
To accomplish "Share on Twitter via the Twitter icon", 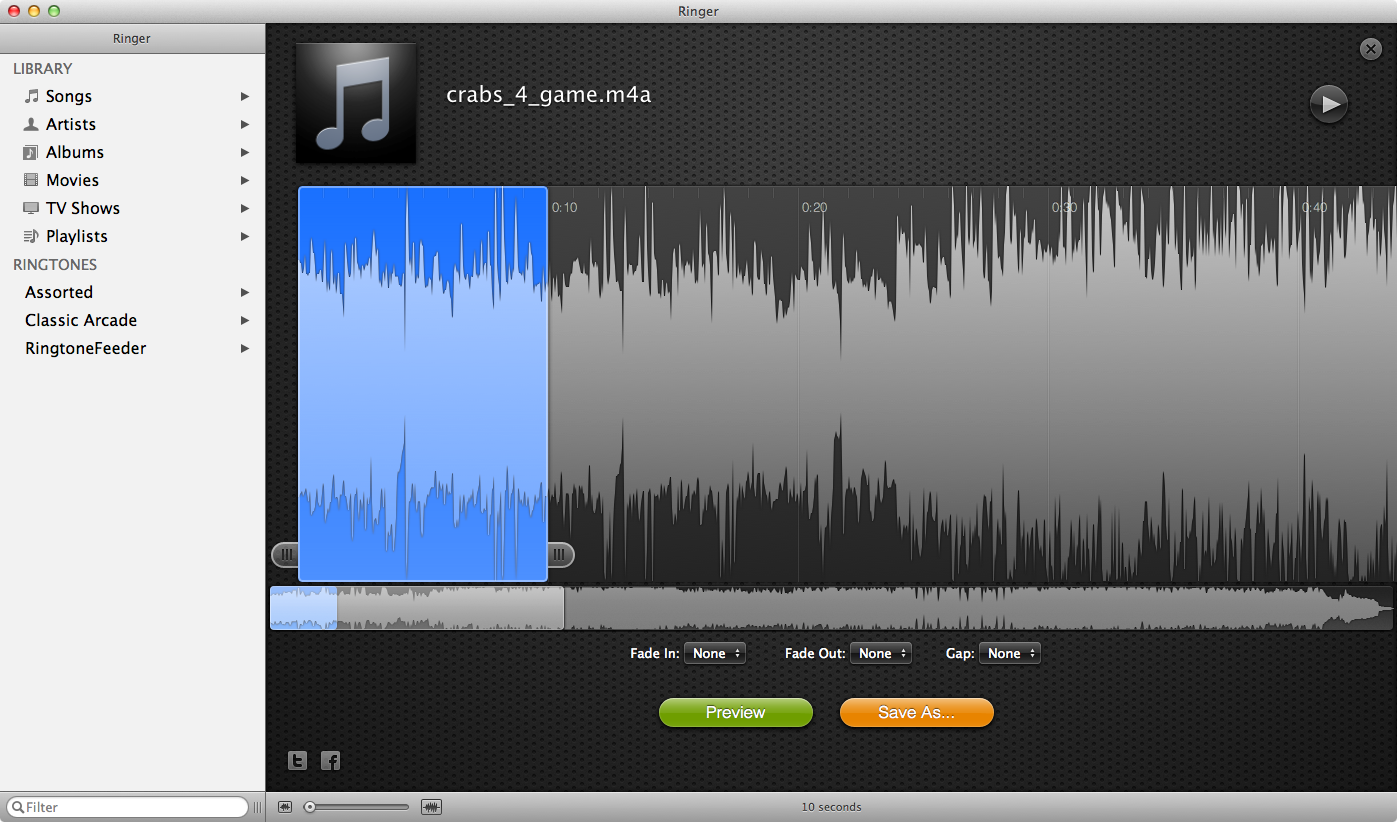I will point(297,761).
